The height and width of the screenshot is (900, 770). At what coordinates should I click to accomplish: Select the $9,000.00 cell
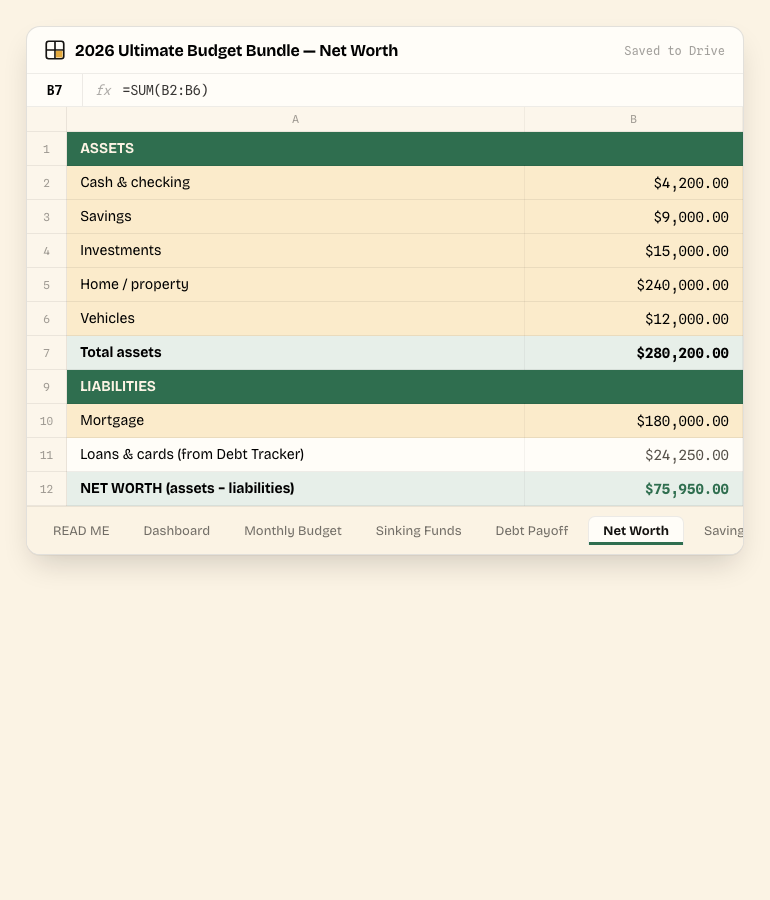click(633, 216)
